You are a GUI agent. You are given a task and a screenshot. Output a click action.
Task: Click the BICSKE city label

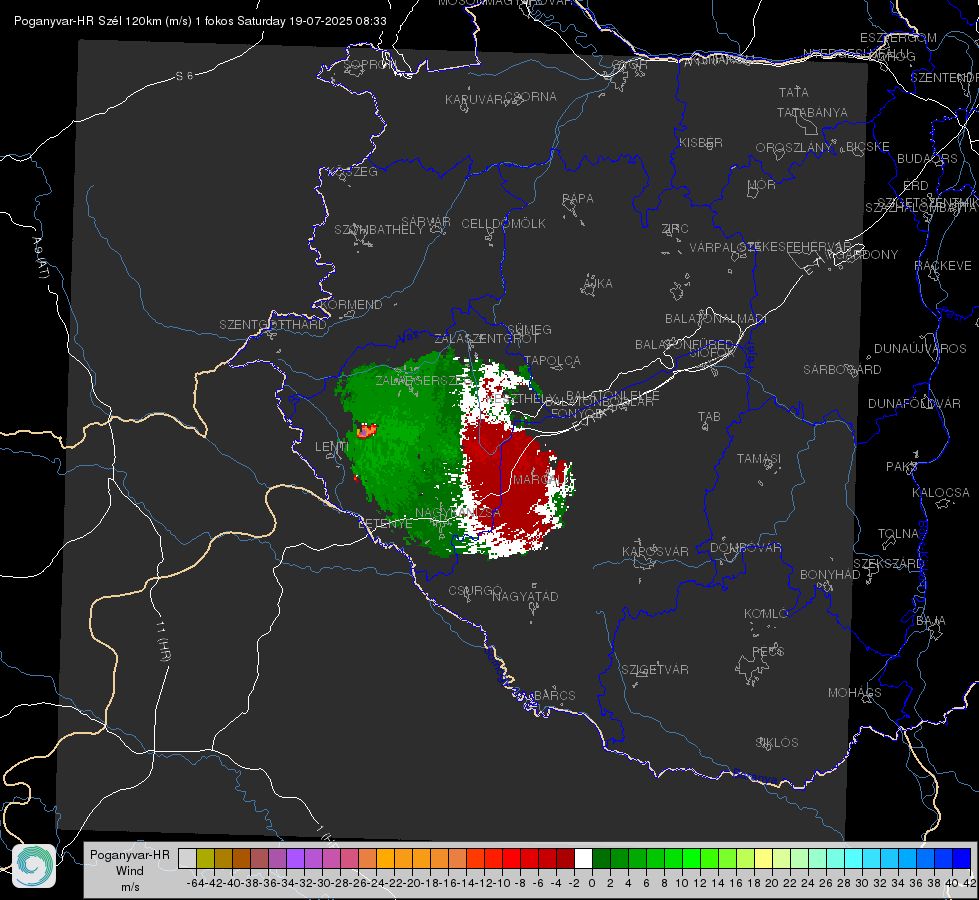[868, 147]
